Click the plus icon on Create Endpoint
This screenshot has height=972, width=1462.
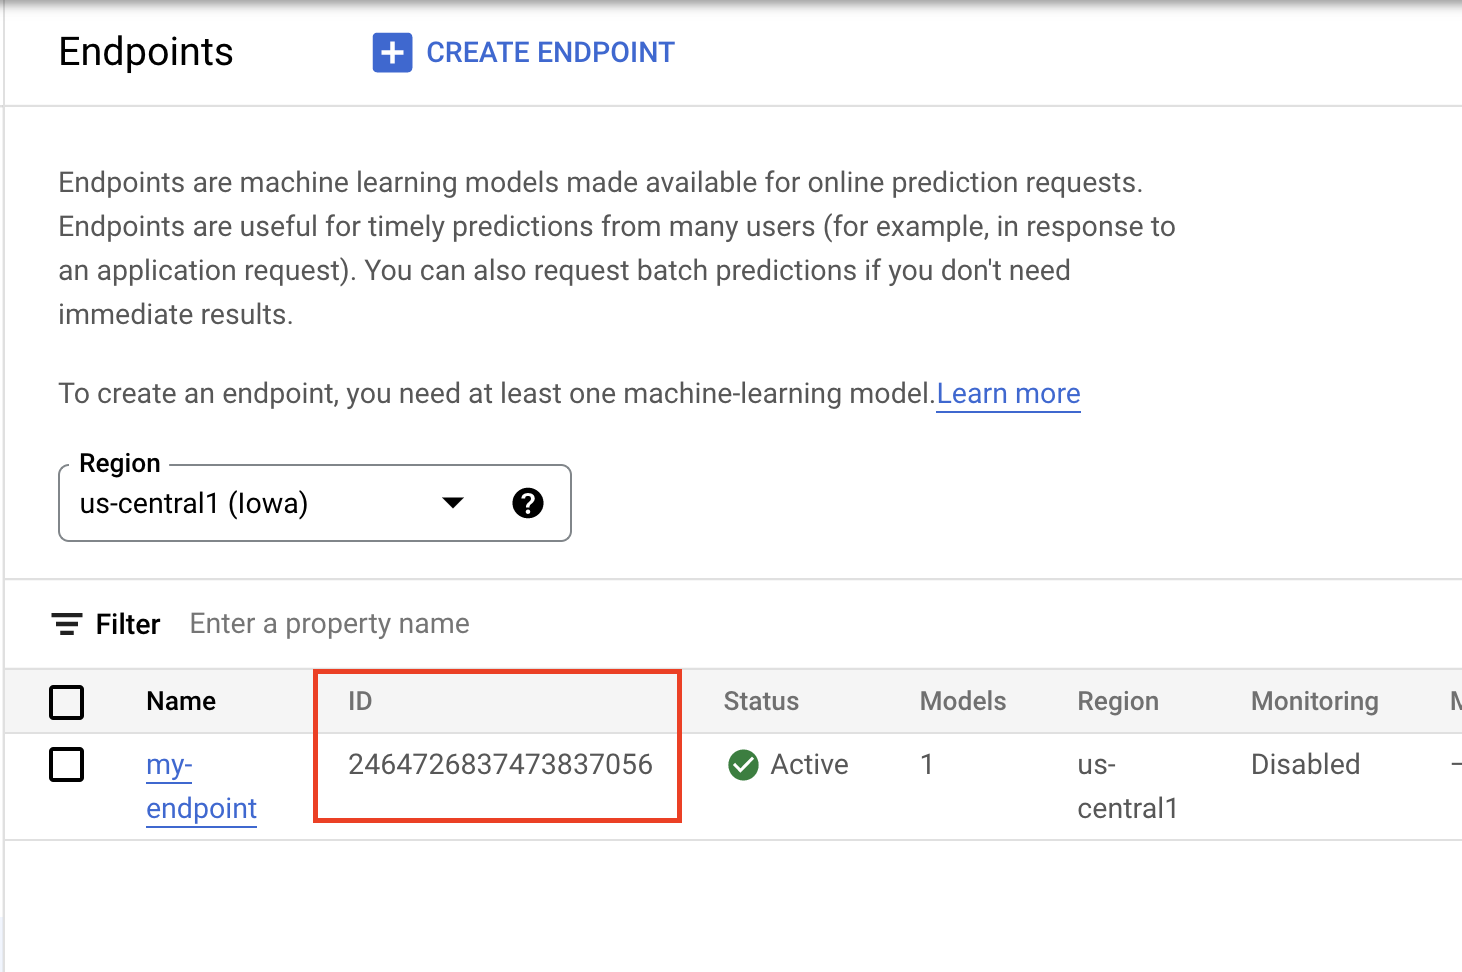tap(392, 52)
